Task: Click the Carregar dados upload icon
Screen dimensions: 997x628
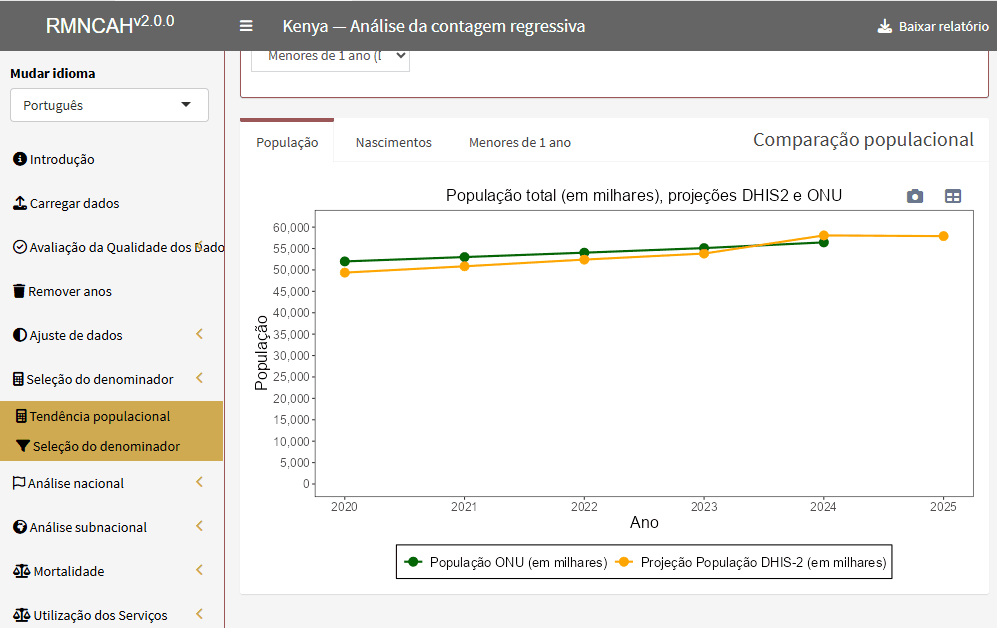Action: pyautogui.click(x=20, y=203)
